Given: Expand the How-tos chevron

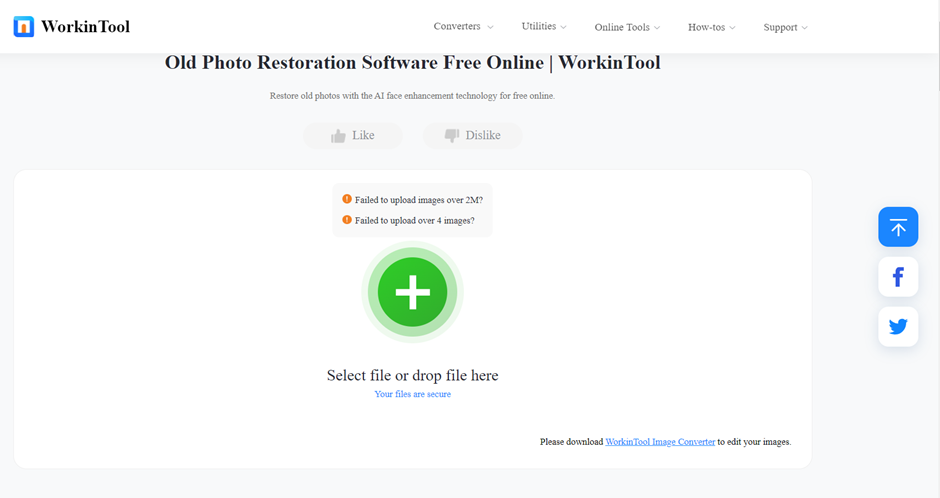Looking at the screenshot, I should point(733,28).
